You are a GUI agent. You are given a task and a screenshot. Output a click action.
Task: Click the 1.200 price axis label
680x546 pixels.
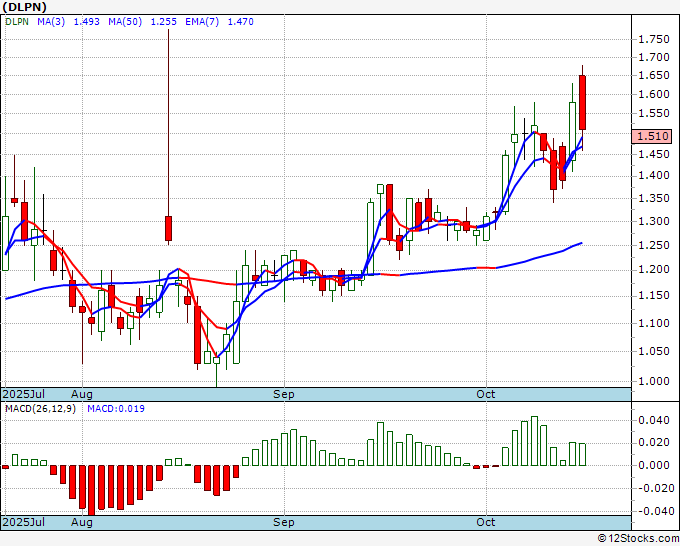654,270
